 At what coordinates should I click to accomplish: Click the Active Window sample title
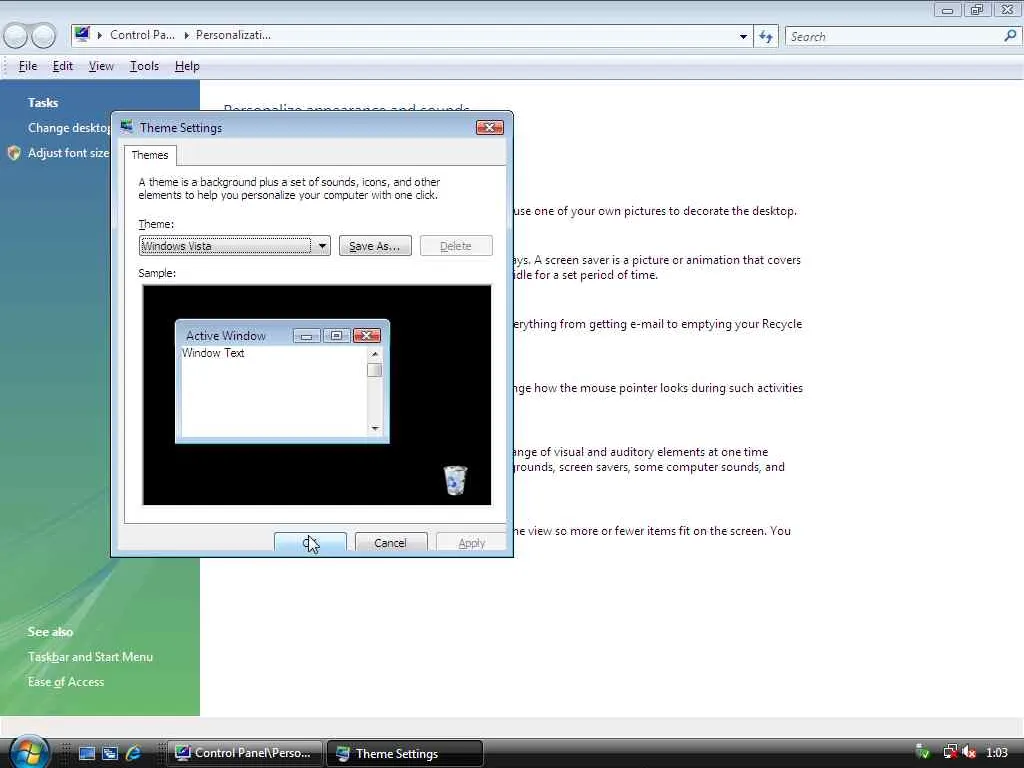tap(226, 336)
